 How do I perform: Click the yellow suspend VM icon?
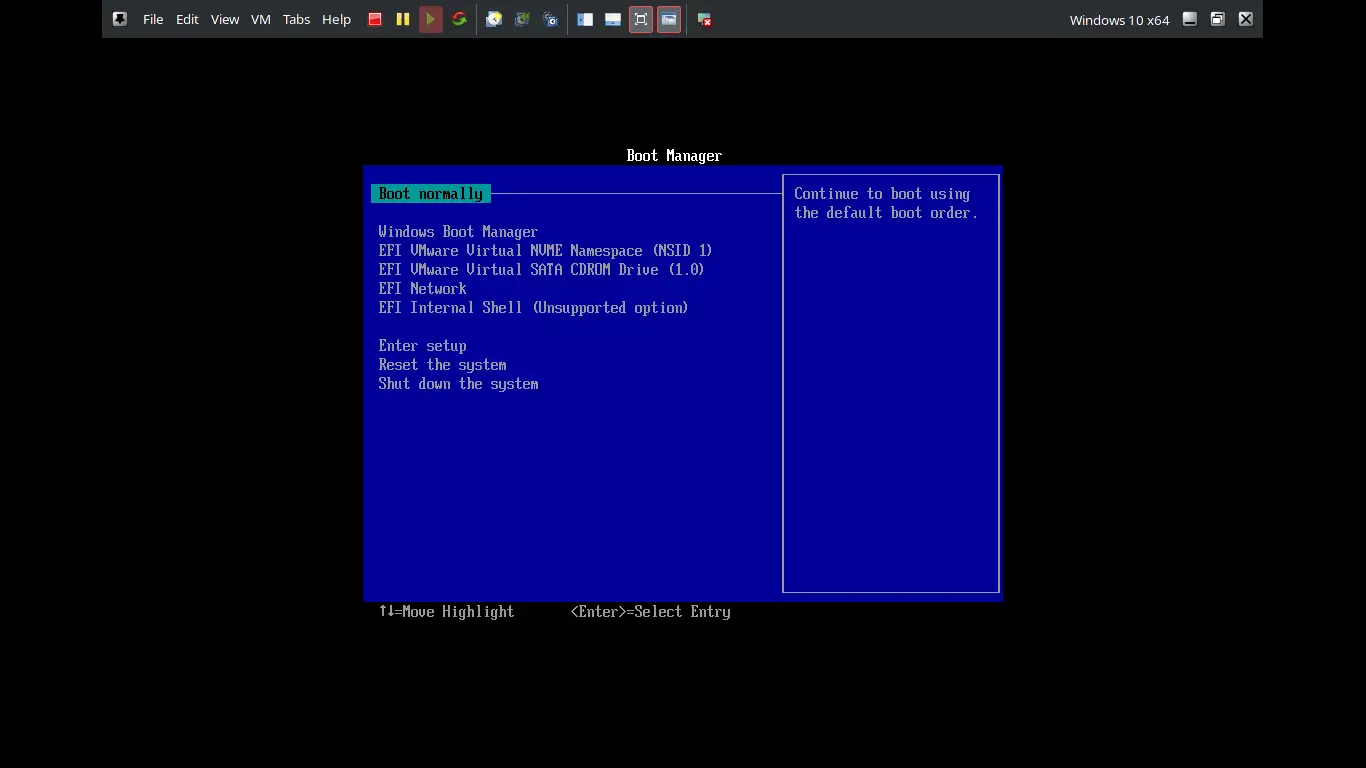pyautogui.click(x=403, y=19)
